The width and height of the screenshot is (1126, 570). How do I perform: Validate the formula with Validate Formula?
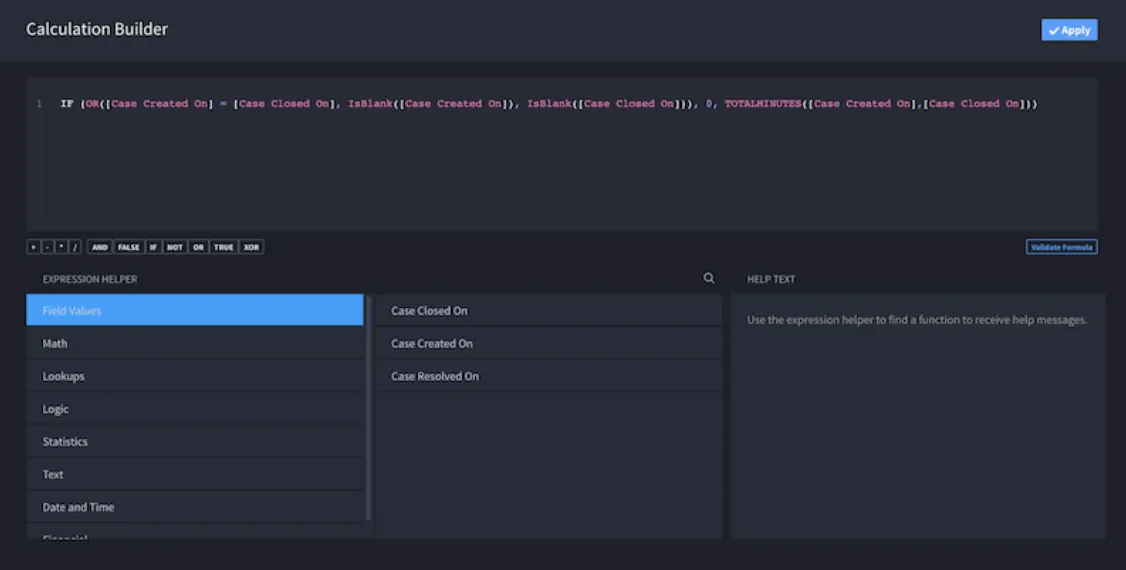pyautogui.click(x=1061, y=247)
